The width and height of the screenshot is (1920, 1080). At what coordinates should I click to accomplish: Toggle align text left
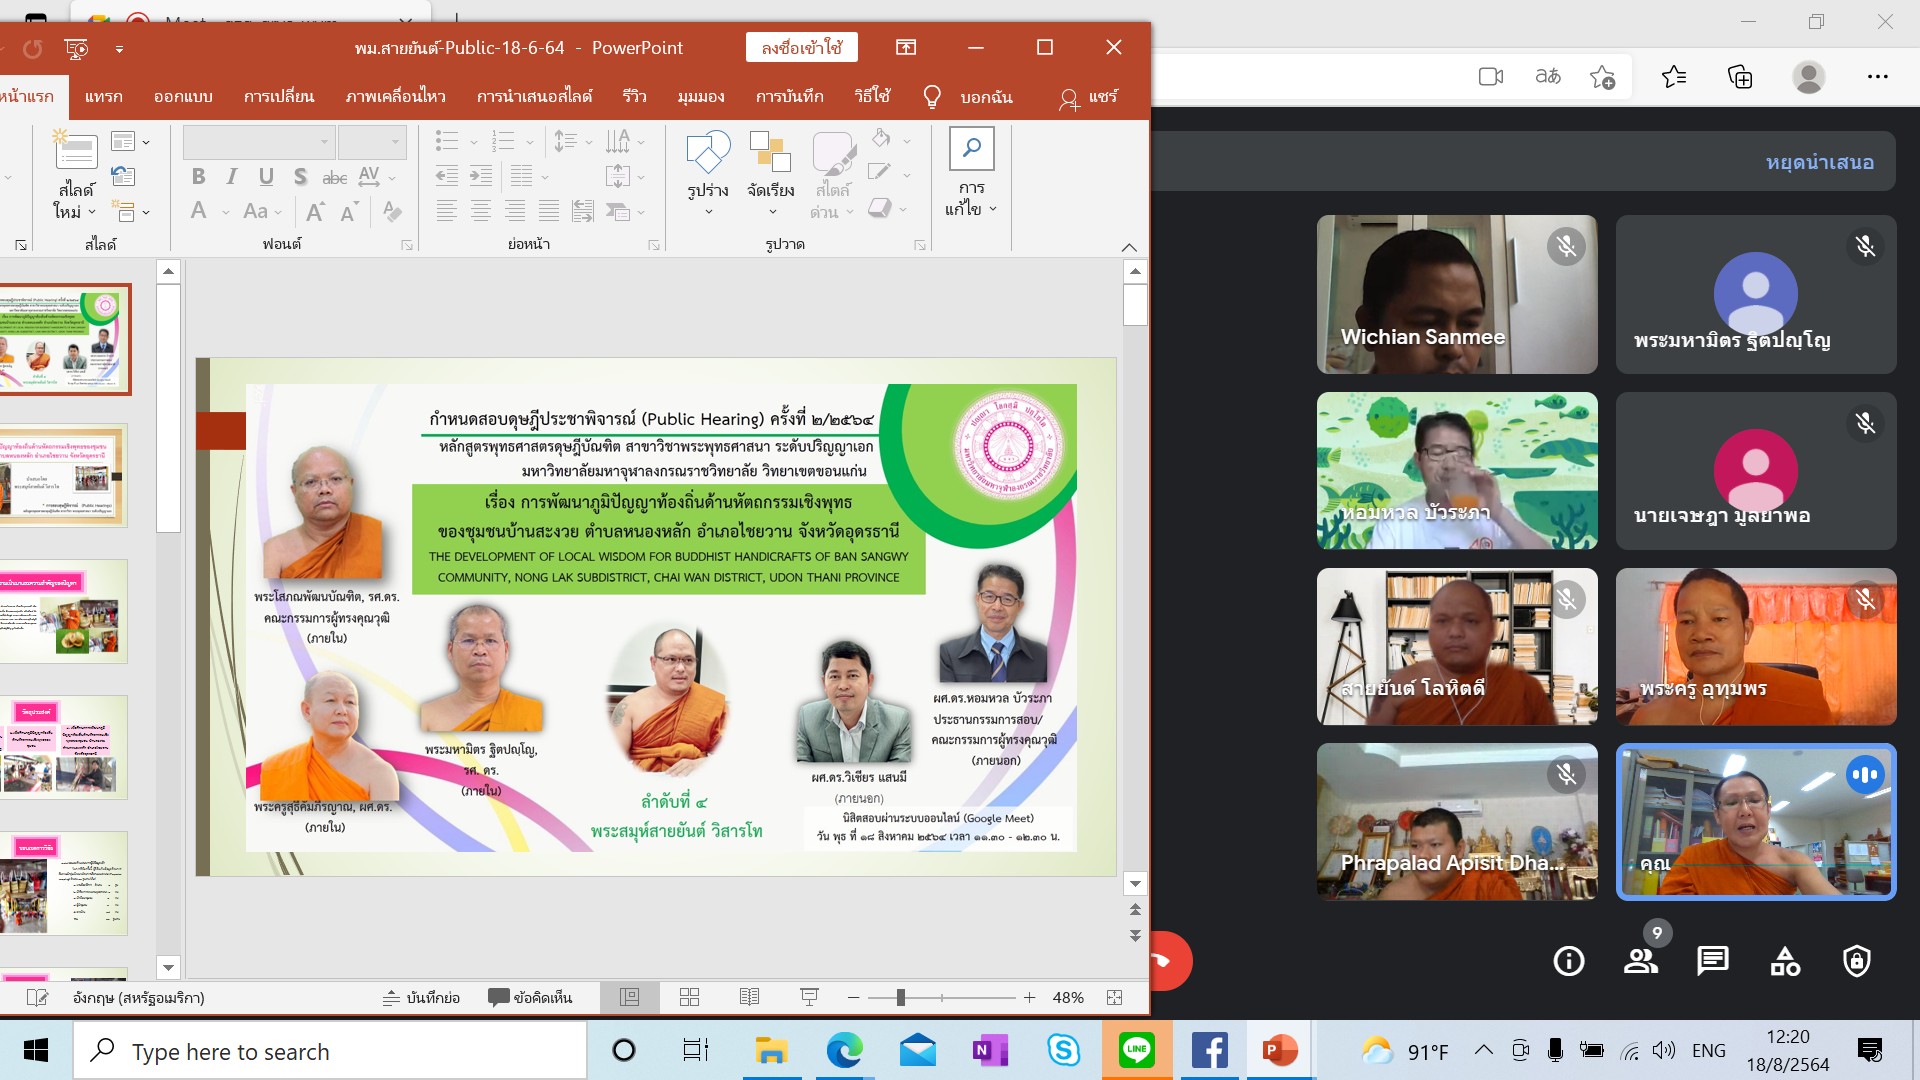click(447, 211)
